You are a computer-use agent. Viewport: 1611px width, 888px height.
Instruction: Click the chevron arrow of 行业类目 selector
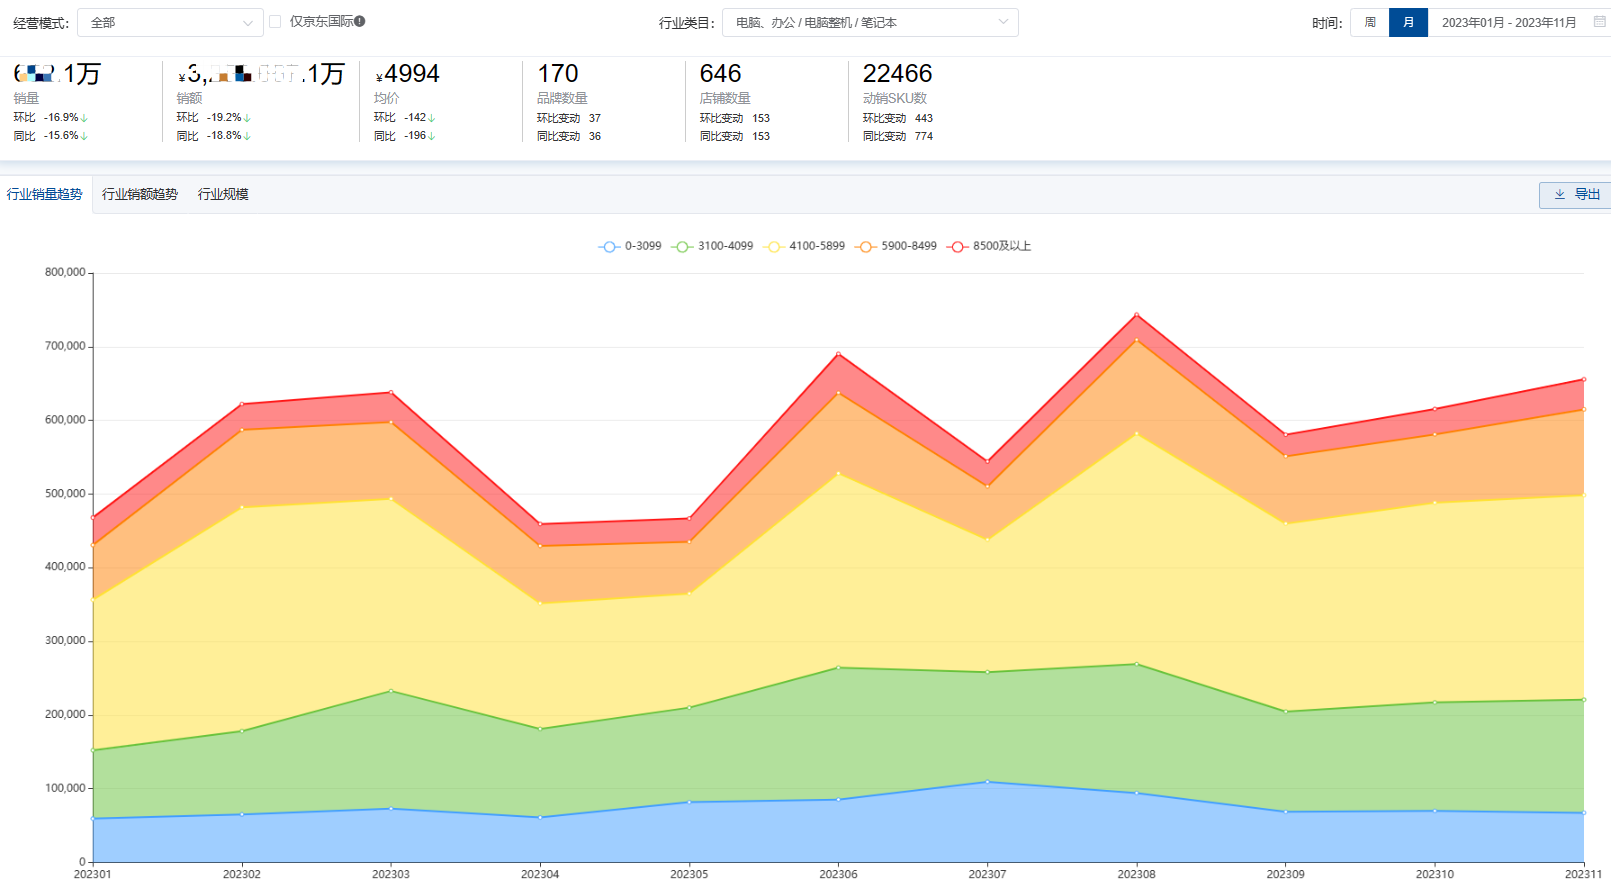(x=1003, y=22)
